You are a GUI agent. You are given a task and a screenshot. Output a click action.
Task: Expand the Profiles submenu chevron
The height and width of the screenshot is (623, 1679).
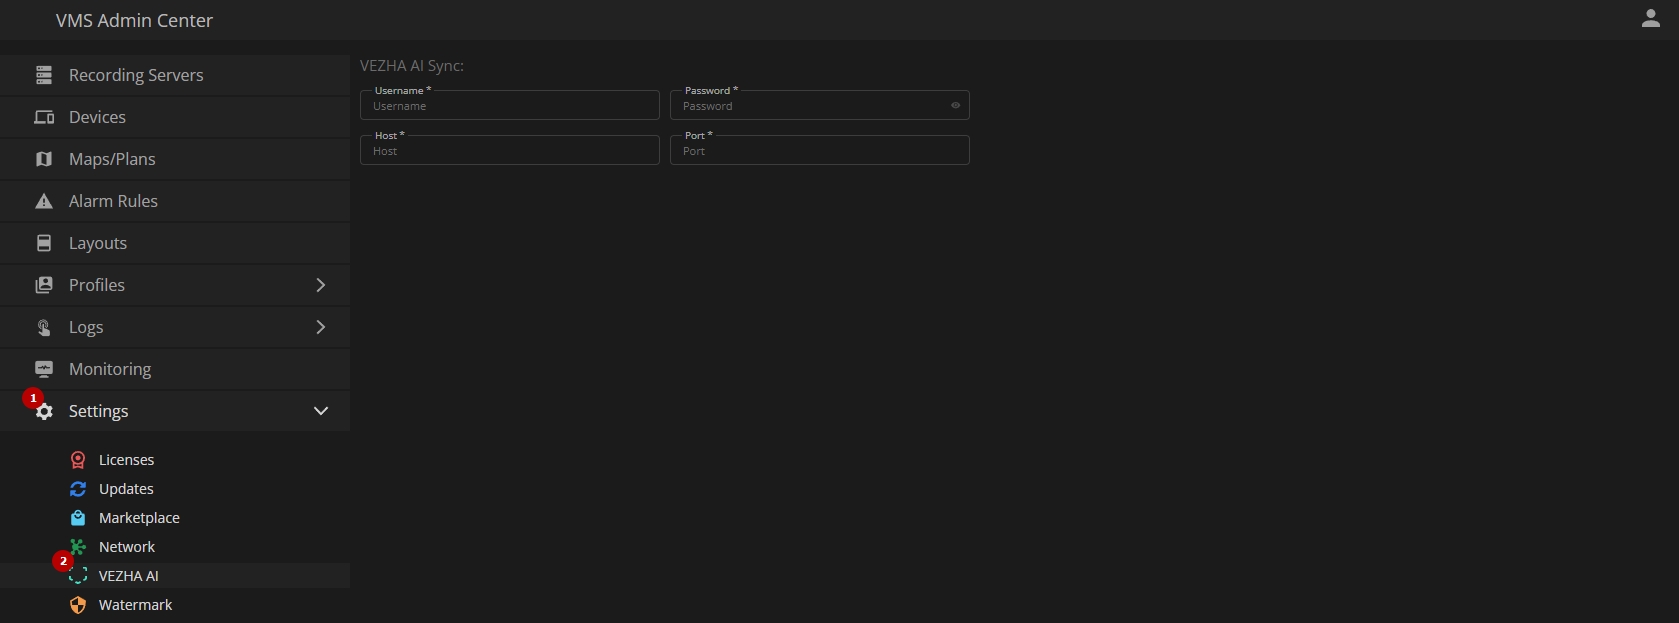tap(321, 285)
